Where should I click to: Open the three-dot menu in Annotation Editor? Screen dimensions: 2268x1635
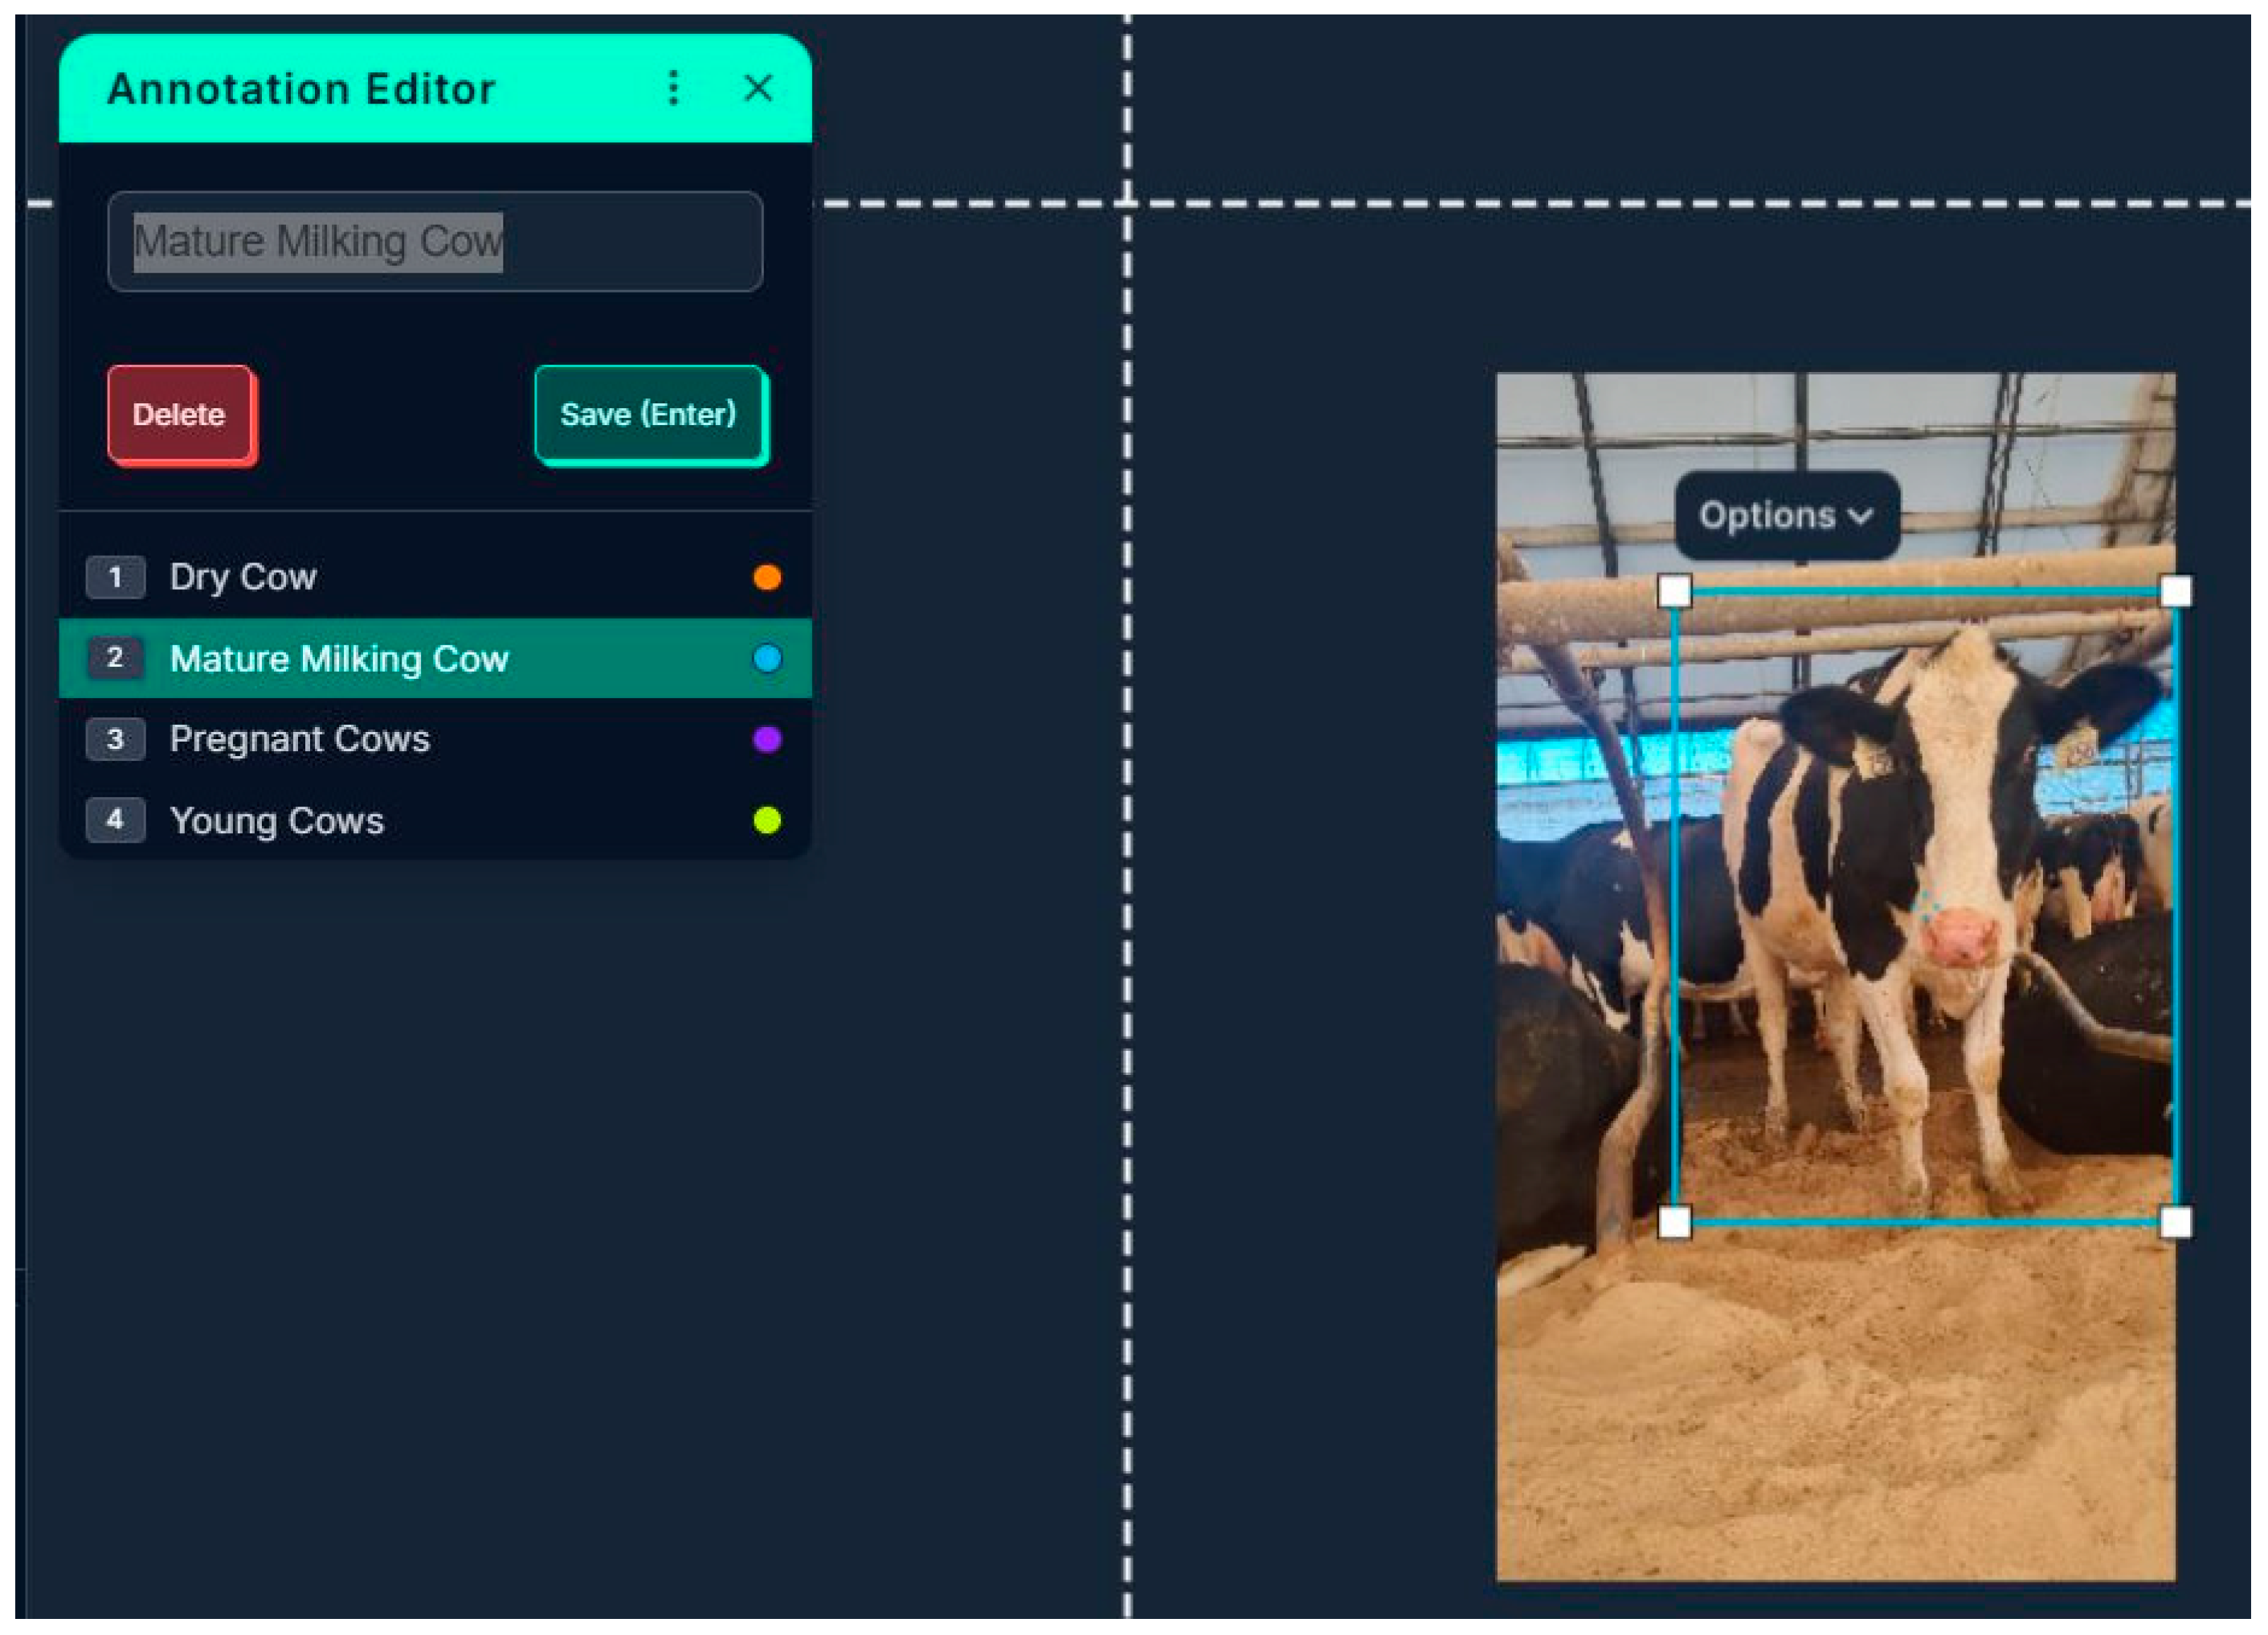(x=673, y=88)
